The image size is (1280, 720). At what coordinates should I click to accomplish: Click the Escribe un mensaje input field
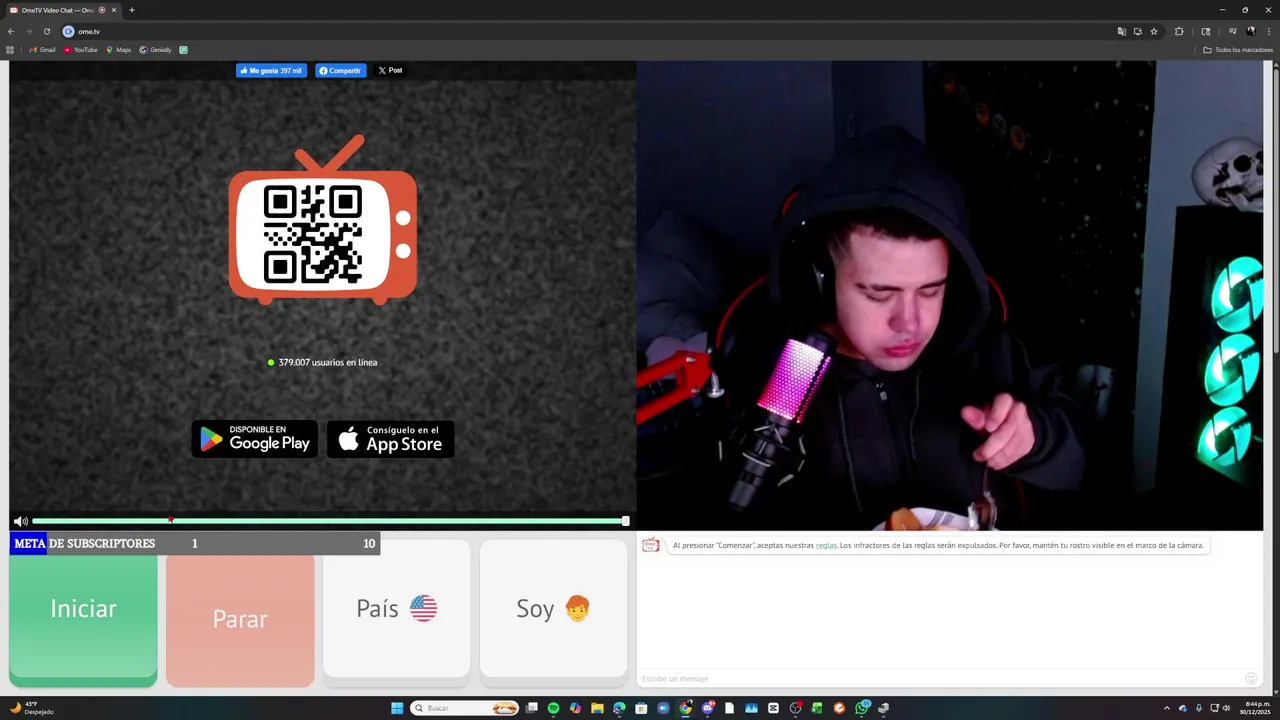point(940,679)
